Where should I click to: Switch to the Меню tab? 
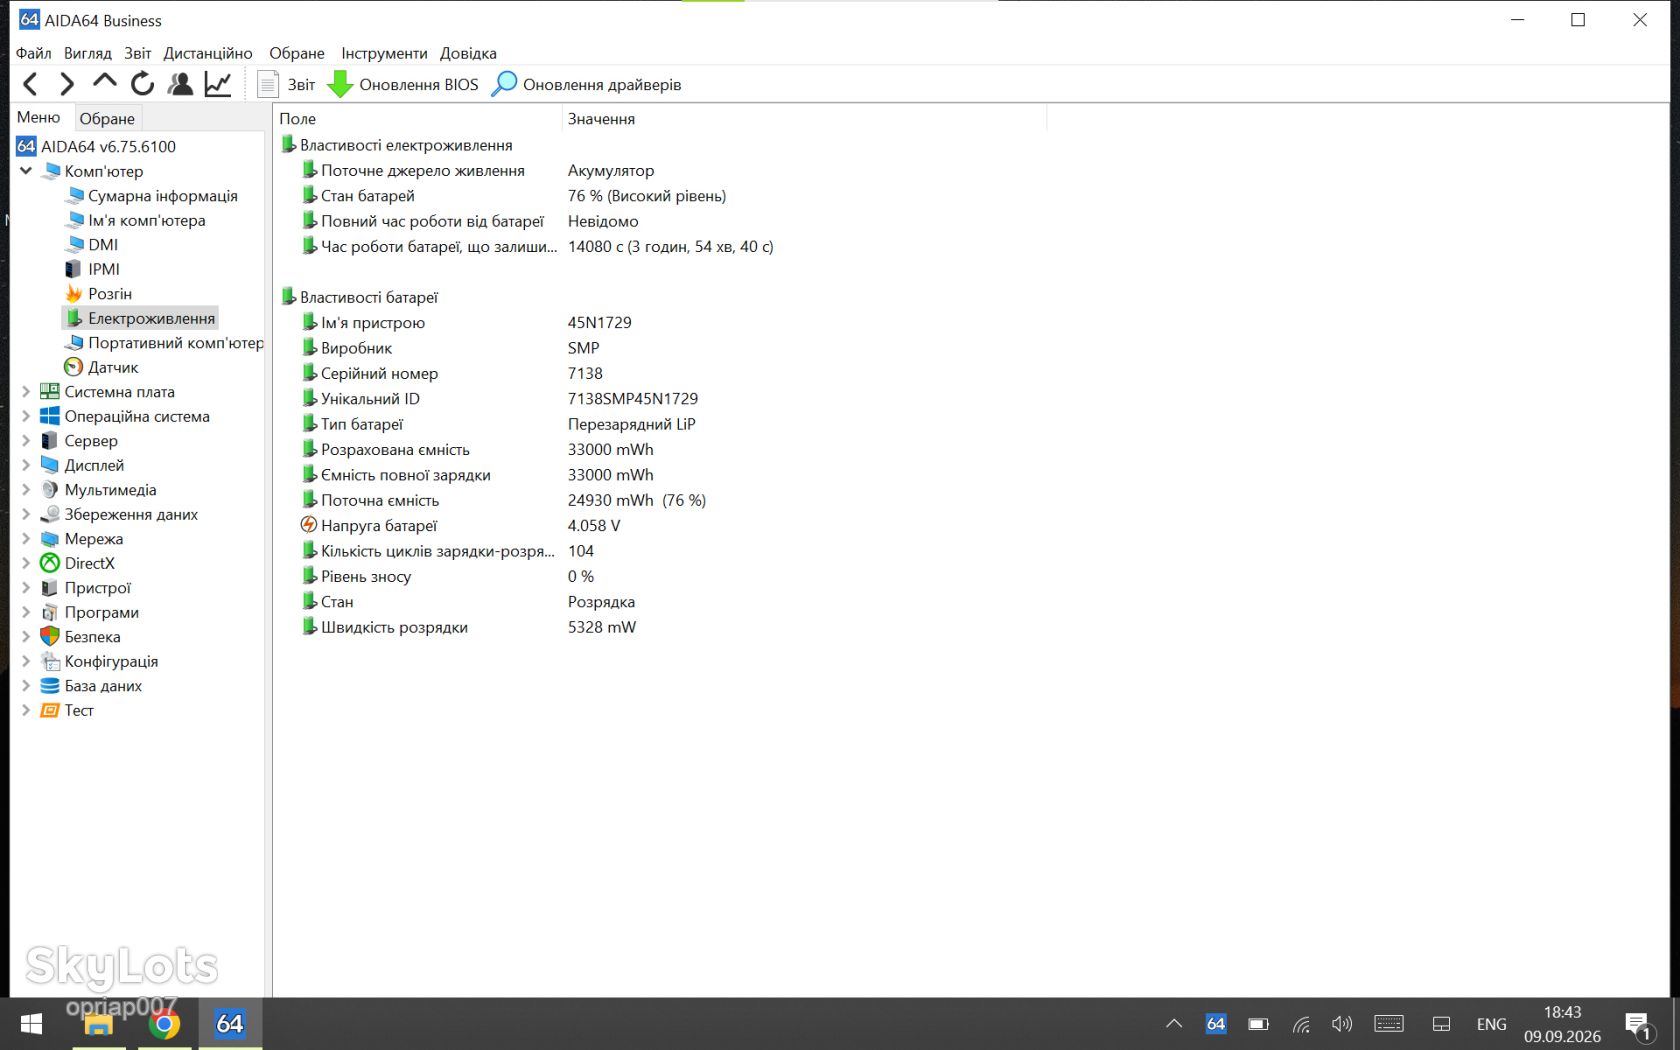coord(39,117)
